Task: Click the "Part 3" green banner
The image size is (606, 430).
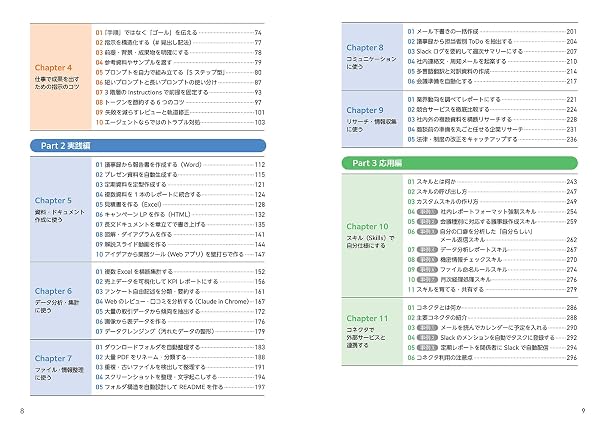Action: 460,163
